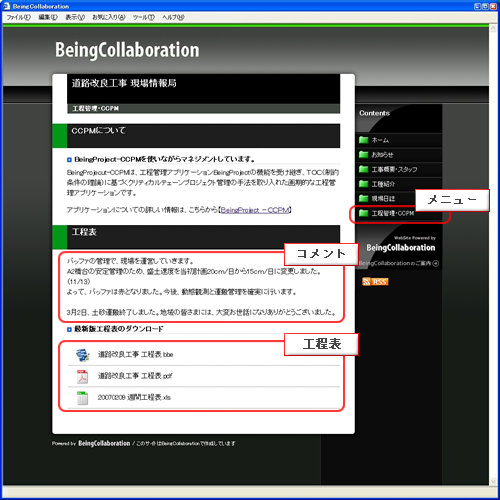Viewport: 500px width, 500px height.
Task: Click the folder icon beside 現場日誌
Action: tap(363, 198)
